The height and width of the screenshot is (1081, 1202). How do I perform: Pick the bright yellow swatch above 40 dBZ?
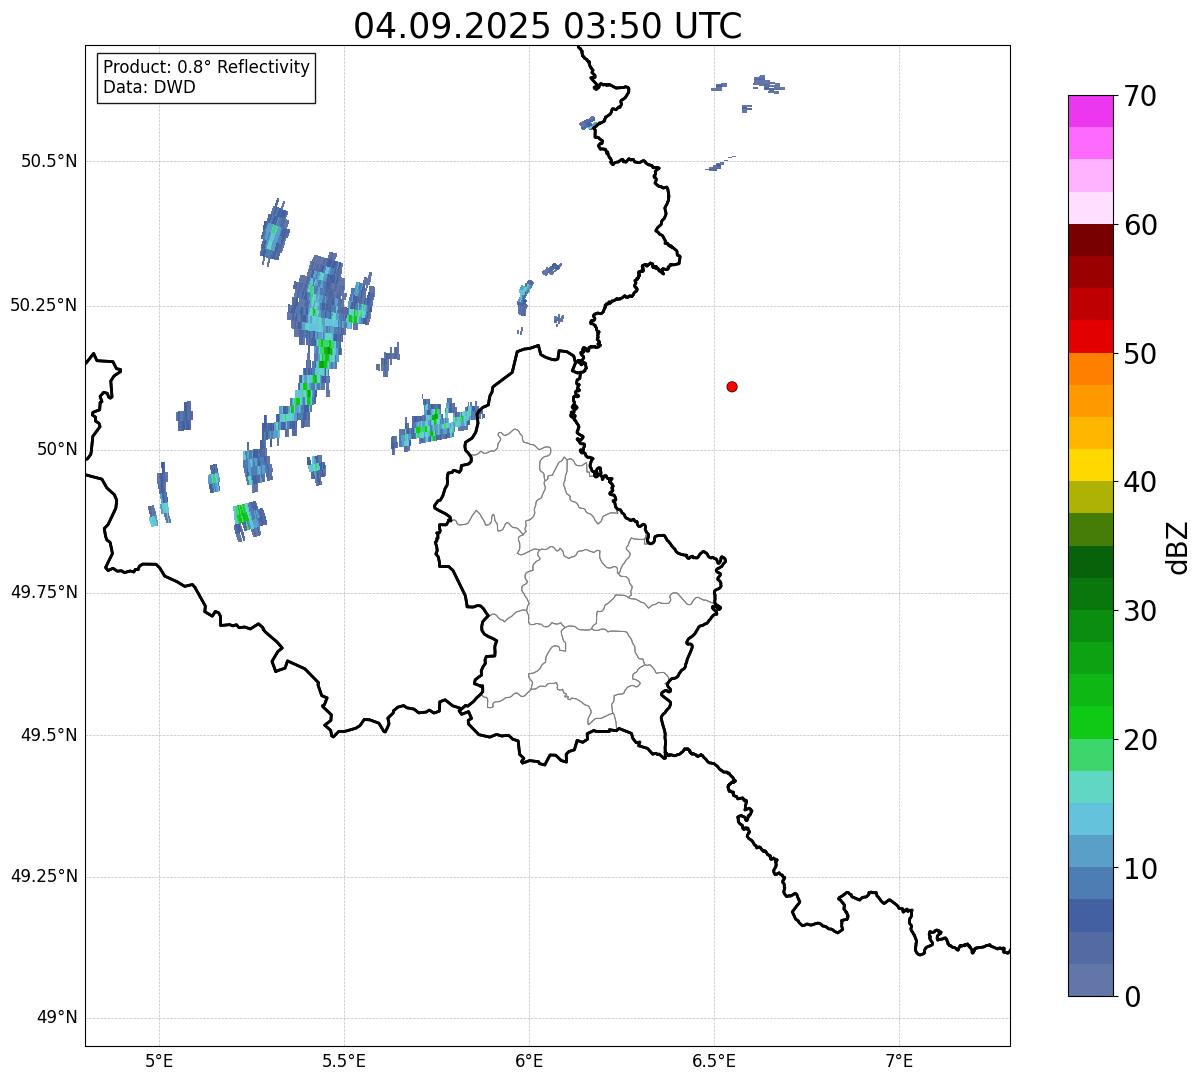(1091, 465)
